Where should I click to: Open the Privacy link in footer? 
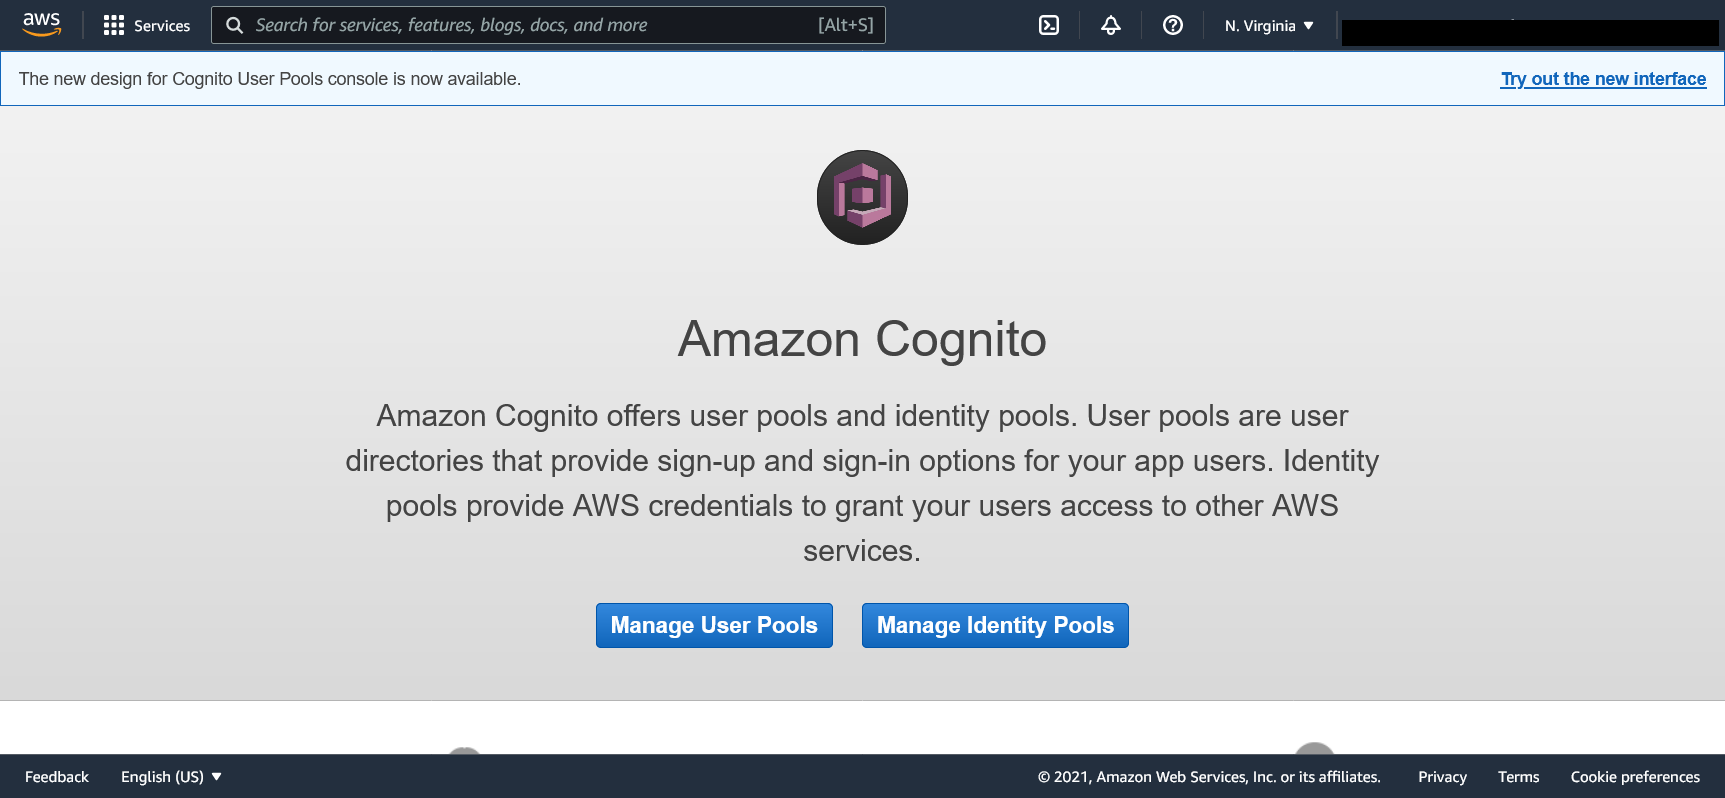pos(1442,777)
